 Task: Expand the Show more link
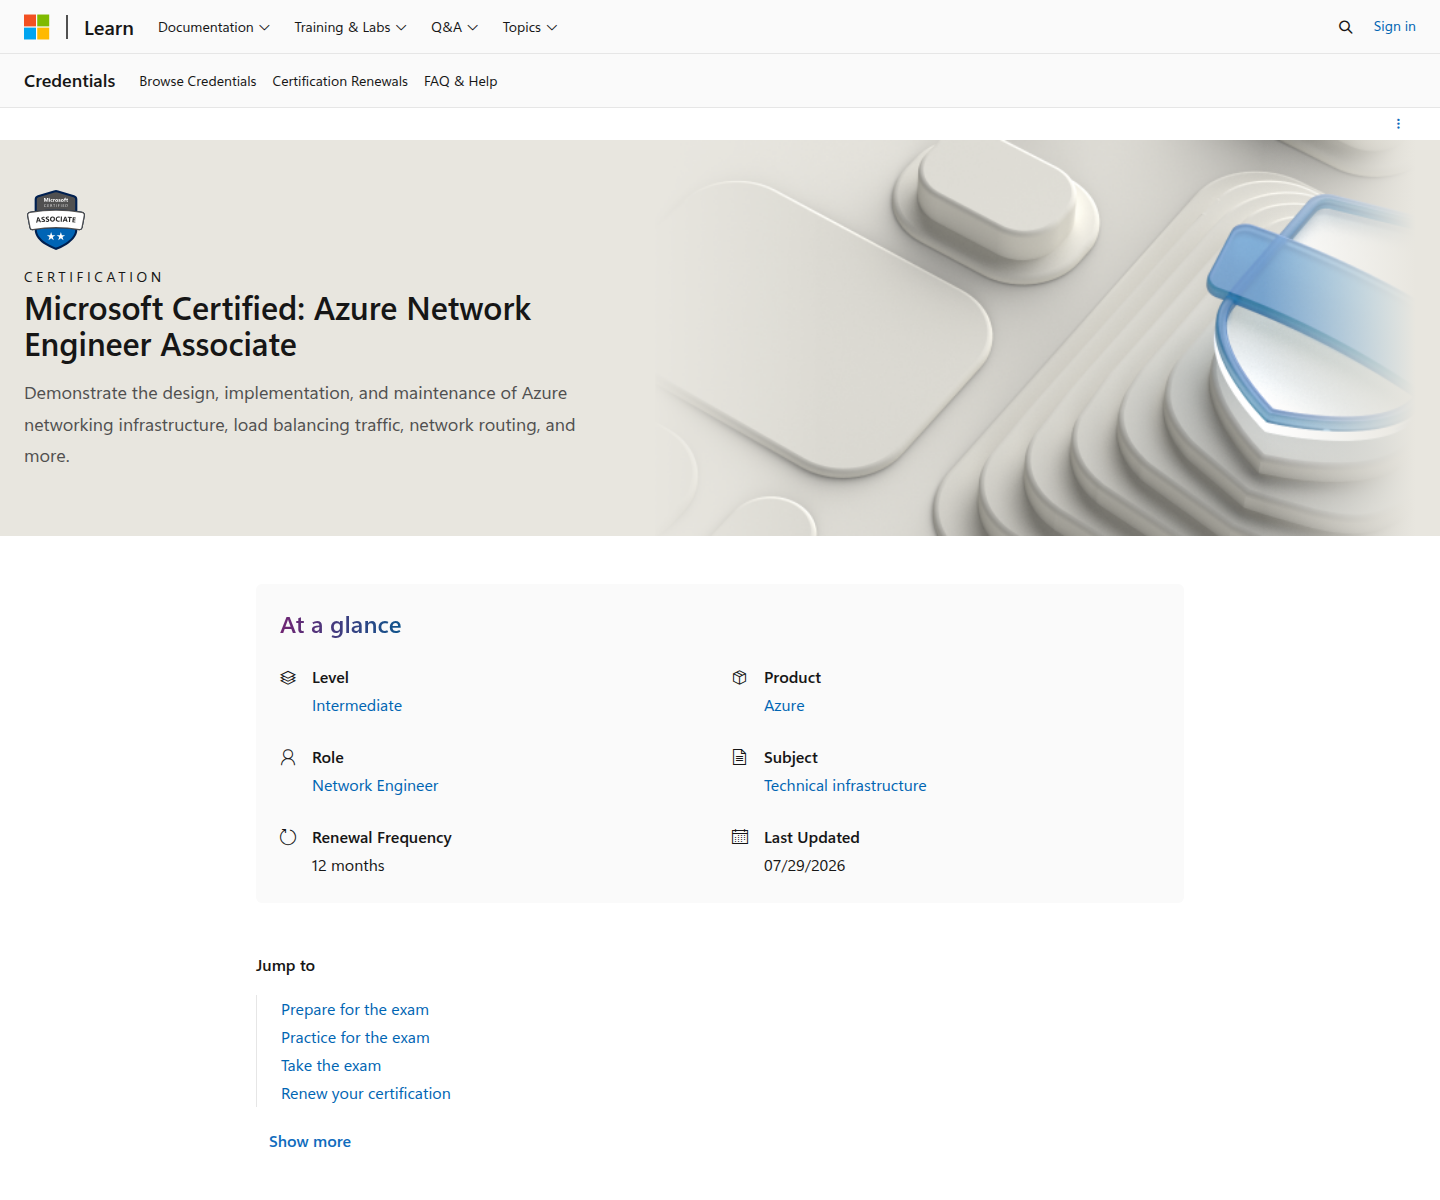310,1141
